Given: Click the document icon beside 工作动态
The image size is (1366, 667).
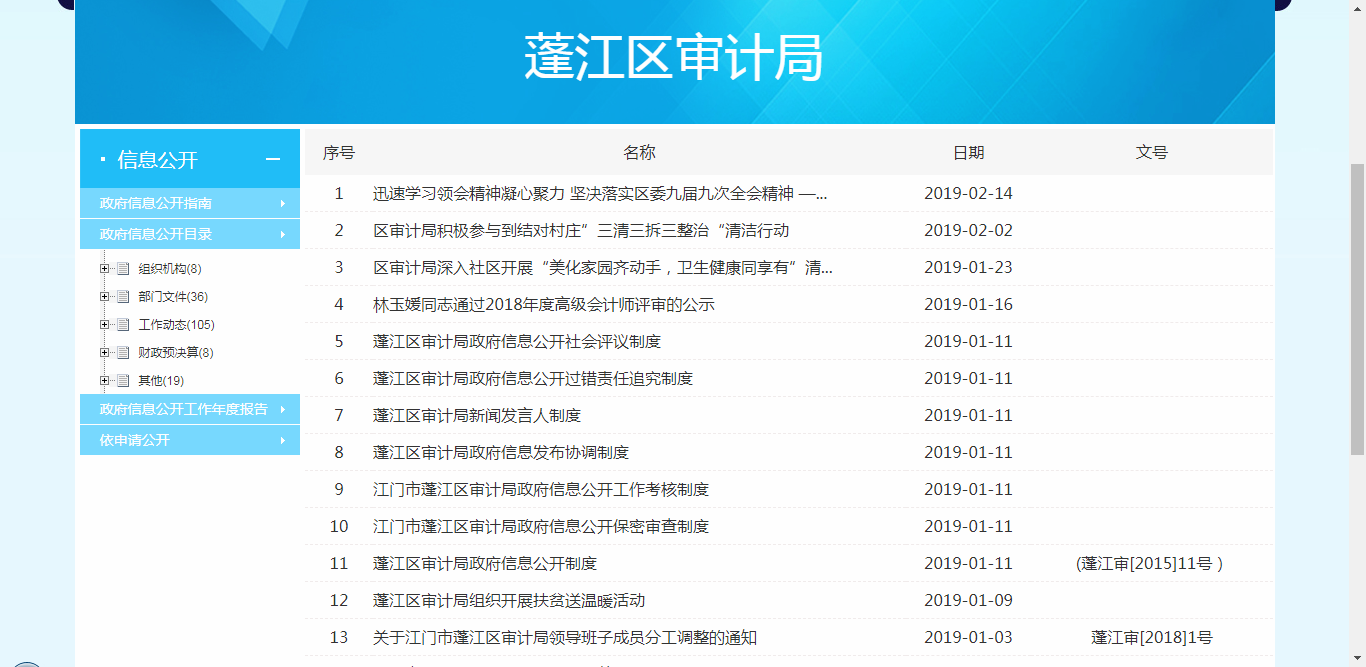Looking at the screenshot, I should click(123, 325).
